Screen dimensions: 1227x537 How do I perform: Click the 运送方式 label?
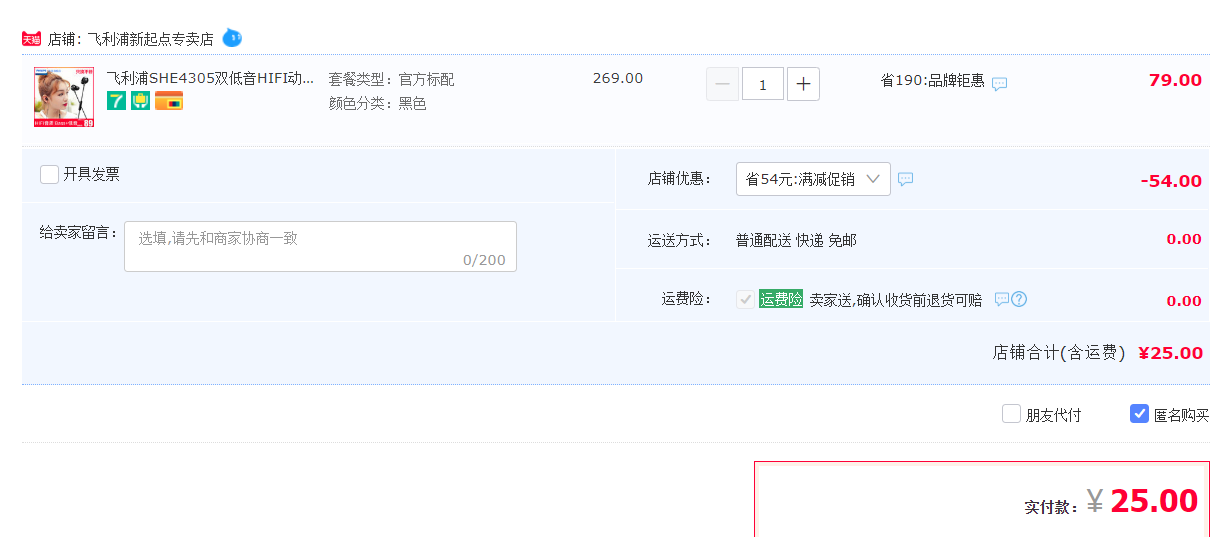pyautogui.click(x=679, y=240)
